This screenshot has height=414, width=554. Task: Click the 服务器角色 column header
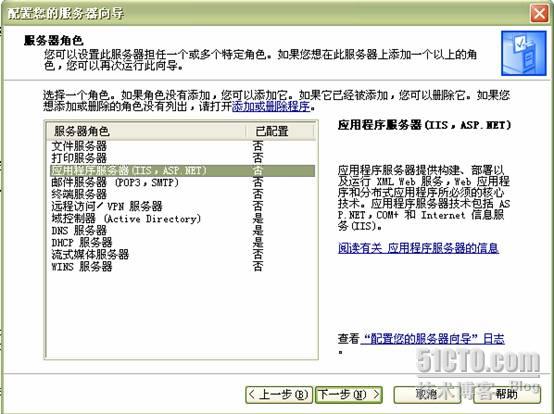click(146, 131)
